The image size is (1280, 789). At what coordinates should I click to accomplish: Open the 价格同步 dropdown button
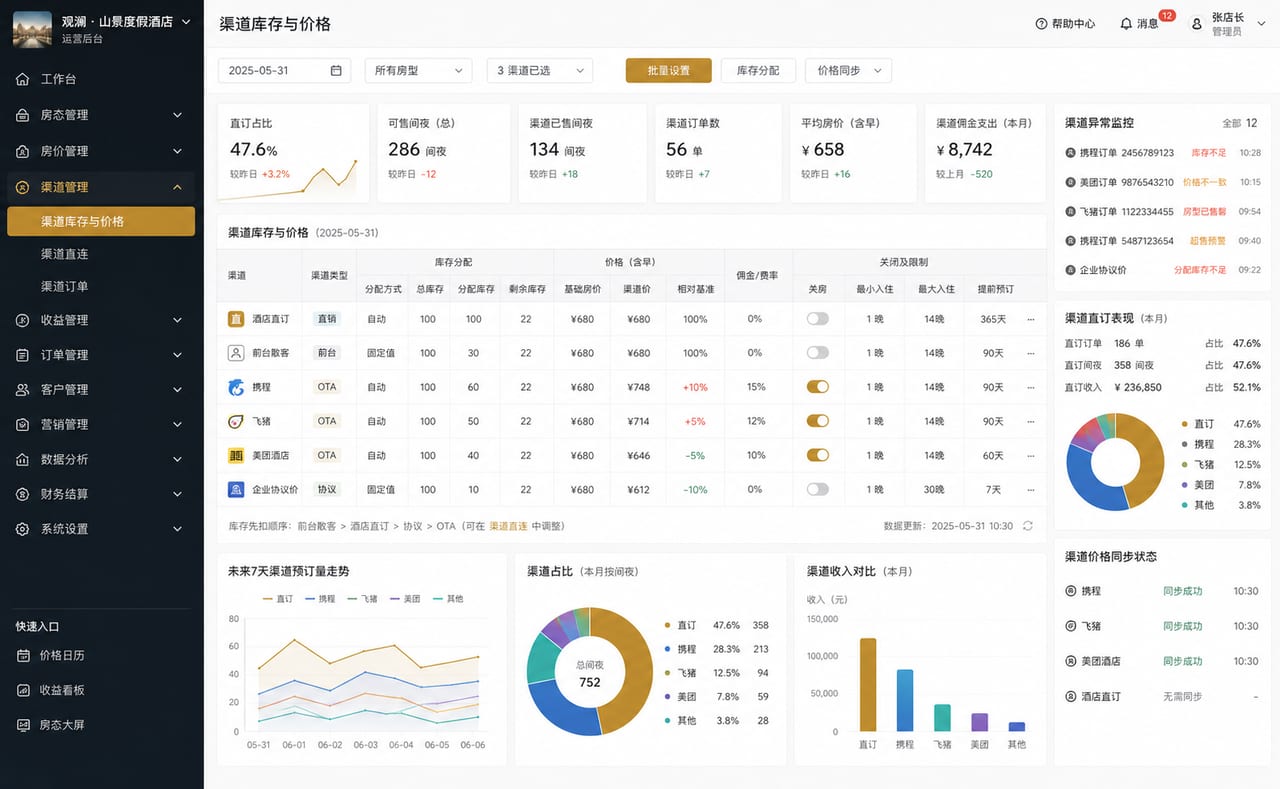click(848, 70)
